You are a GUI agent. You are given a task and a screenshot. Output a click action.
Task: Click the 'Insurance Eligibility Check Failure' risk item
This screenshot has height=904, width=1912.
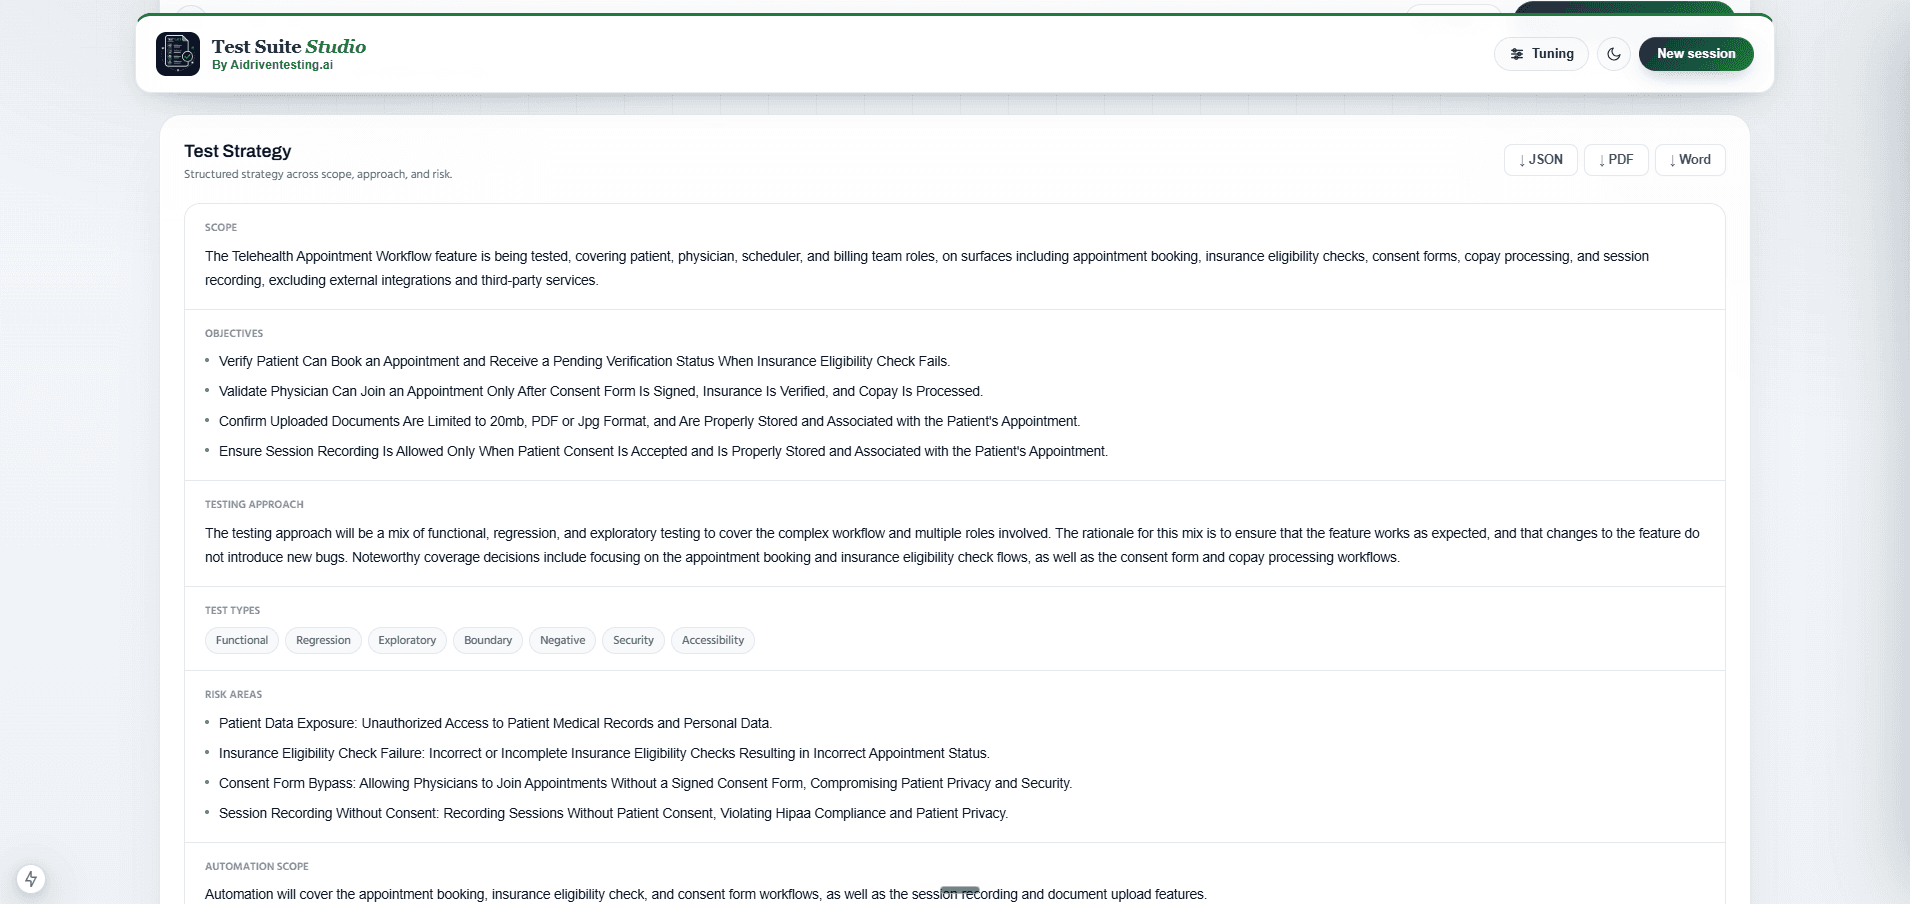604,754
